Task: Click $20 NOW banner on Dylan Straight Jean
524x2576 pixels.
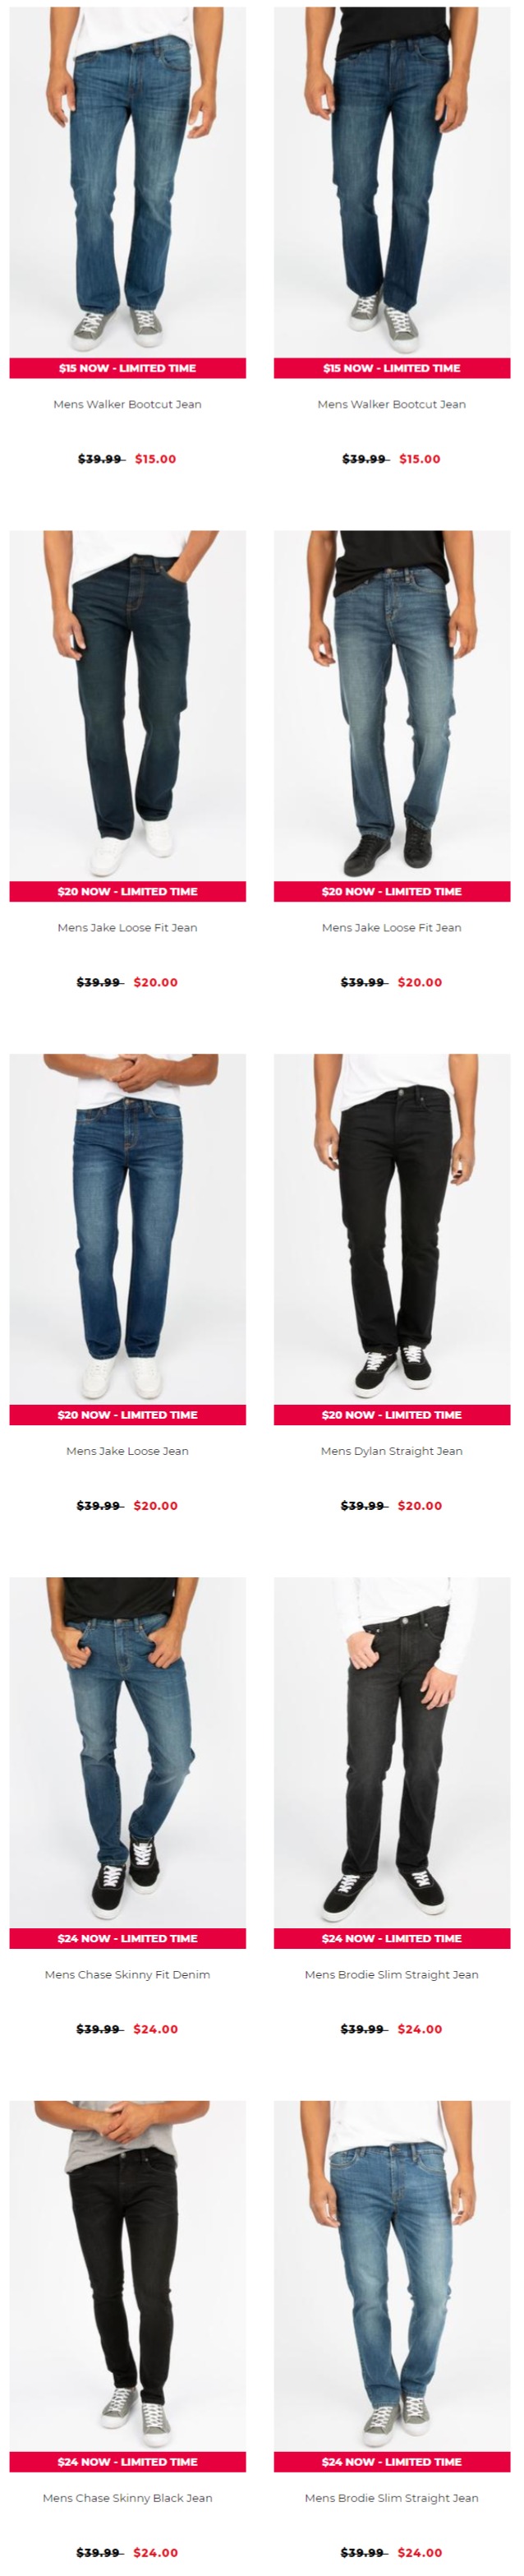Action: [x=392, y=1415]
